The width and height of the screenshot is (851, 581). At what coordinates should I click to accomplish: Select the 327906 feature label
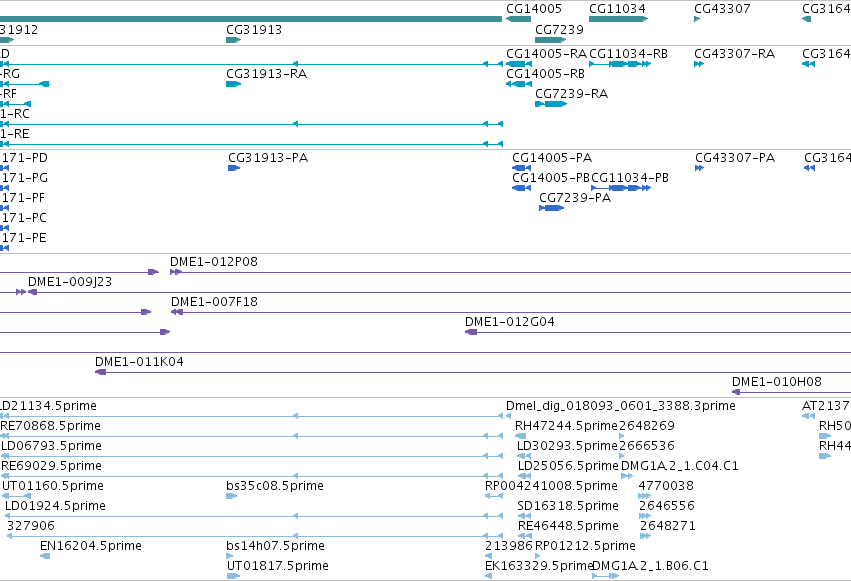click(x=30, y=526)
